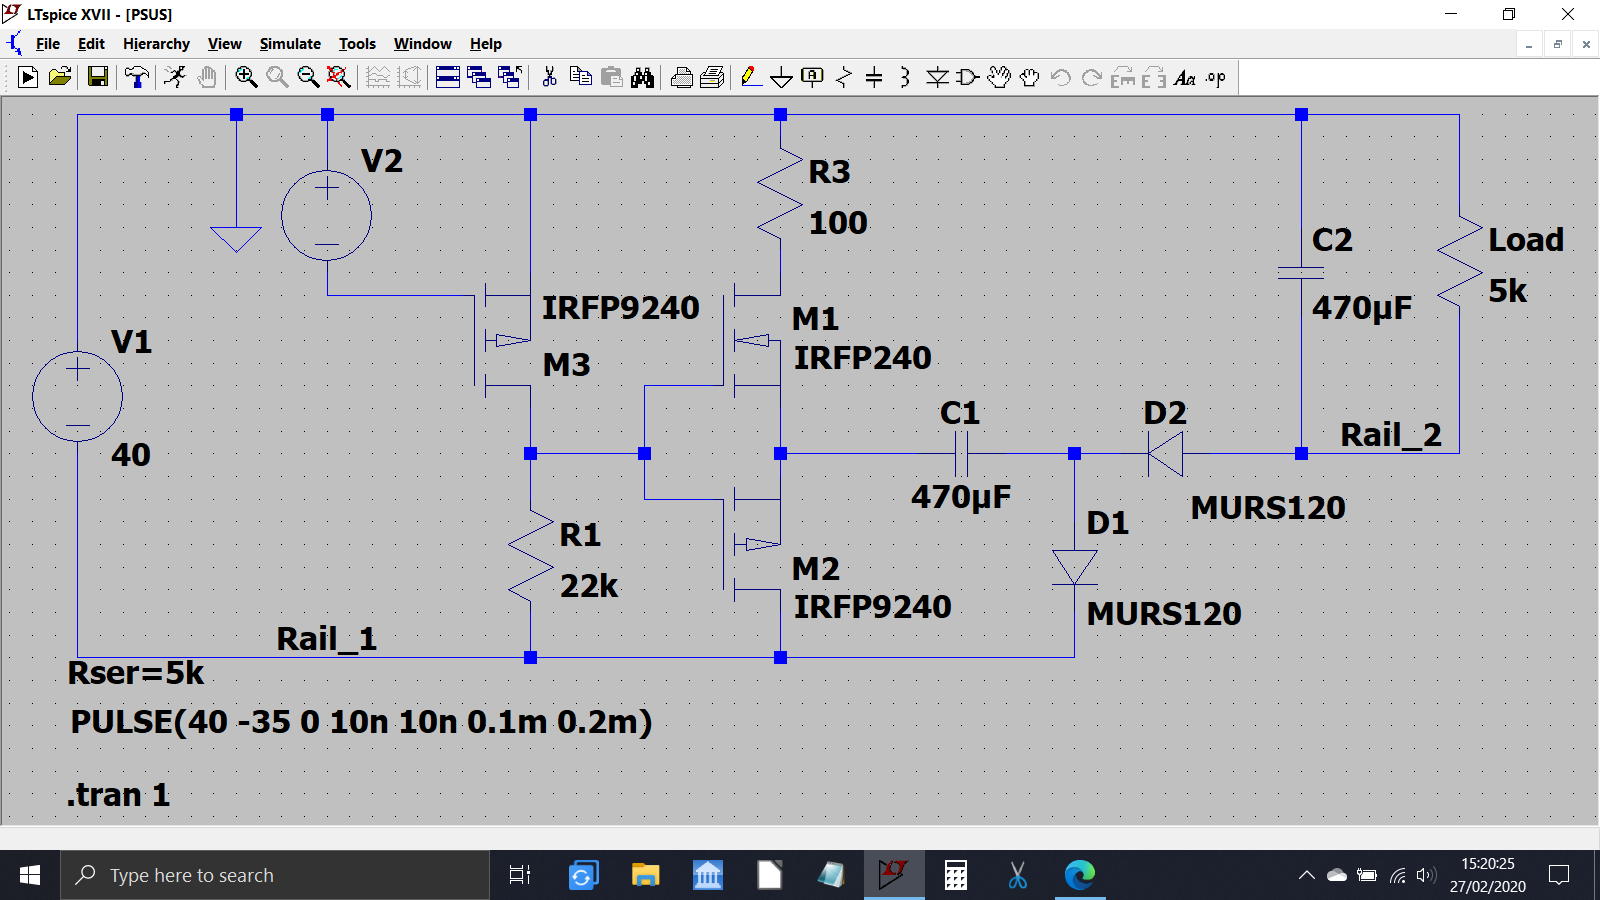Select the Move hand tool
This screenshot has height=900, width=1600.
tap(999, 77)
